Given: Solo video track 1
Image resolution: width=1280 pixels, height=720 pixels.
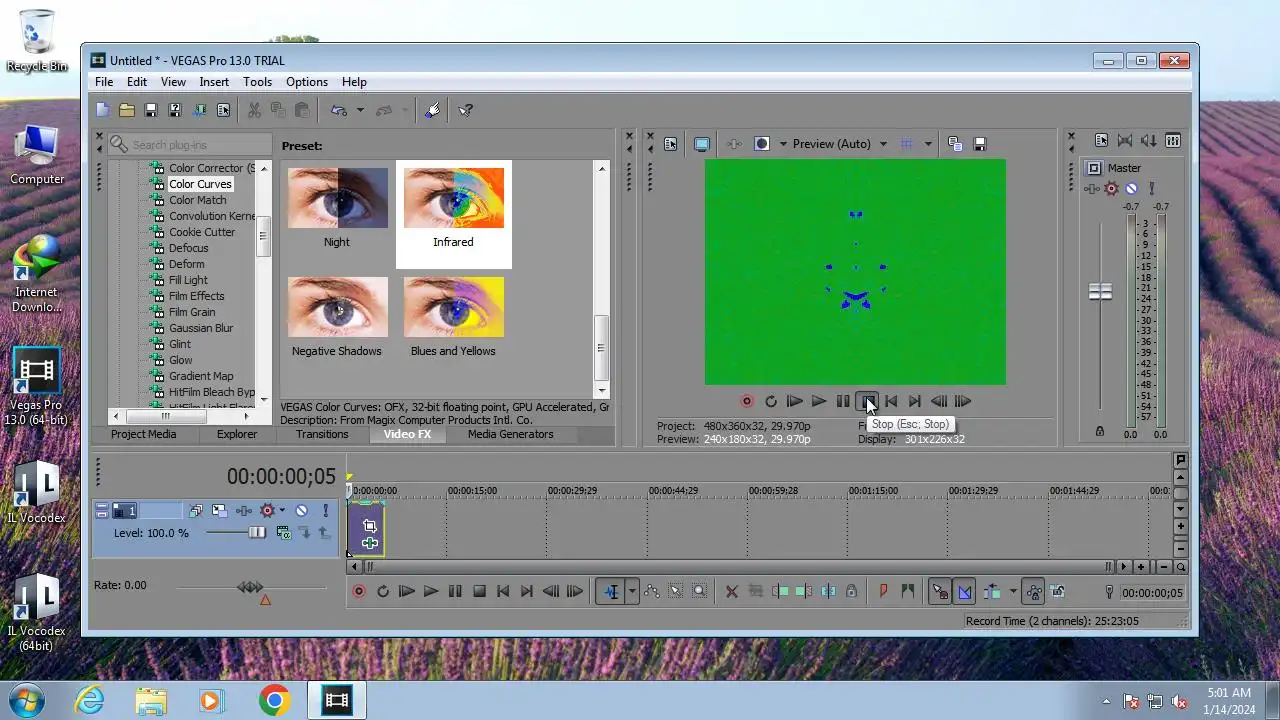Looking at the screenshot, I should (x=325, y=511).
